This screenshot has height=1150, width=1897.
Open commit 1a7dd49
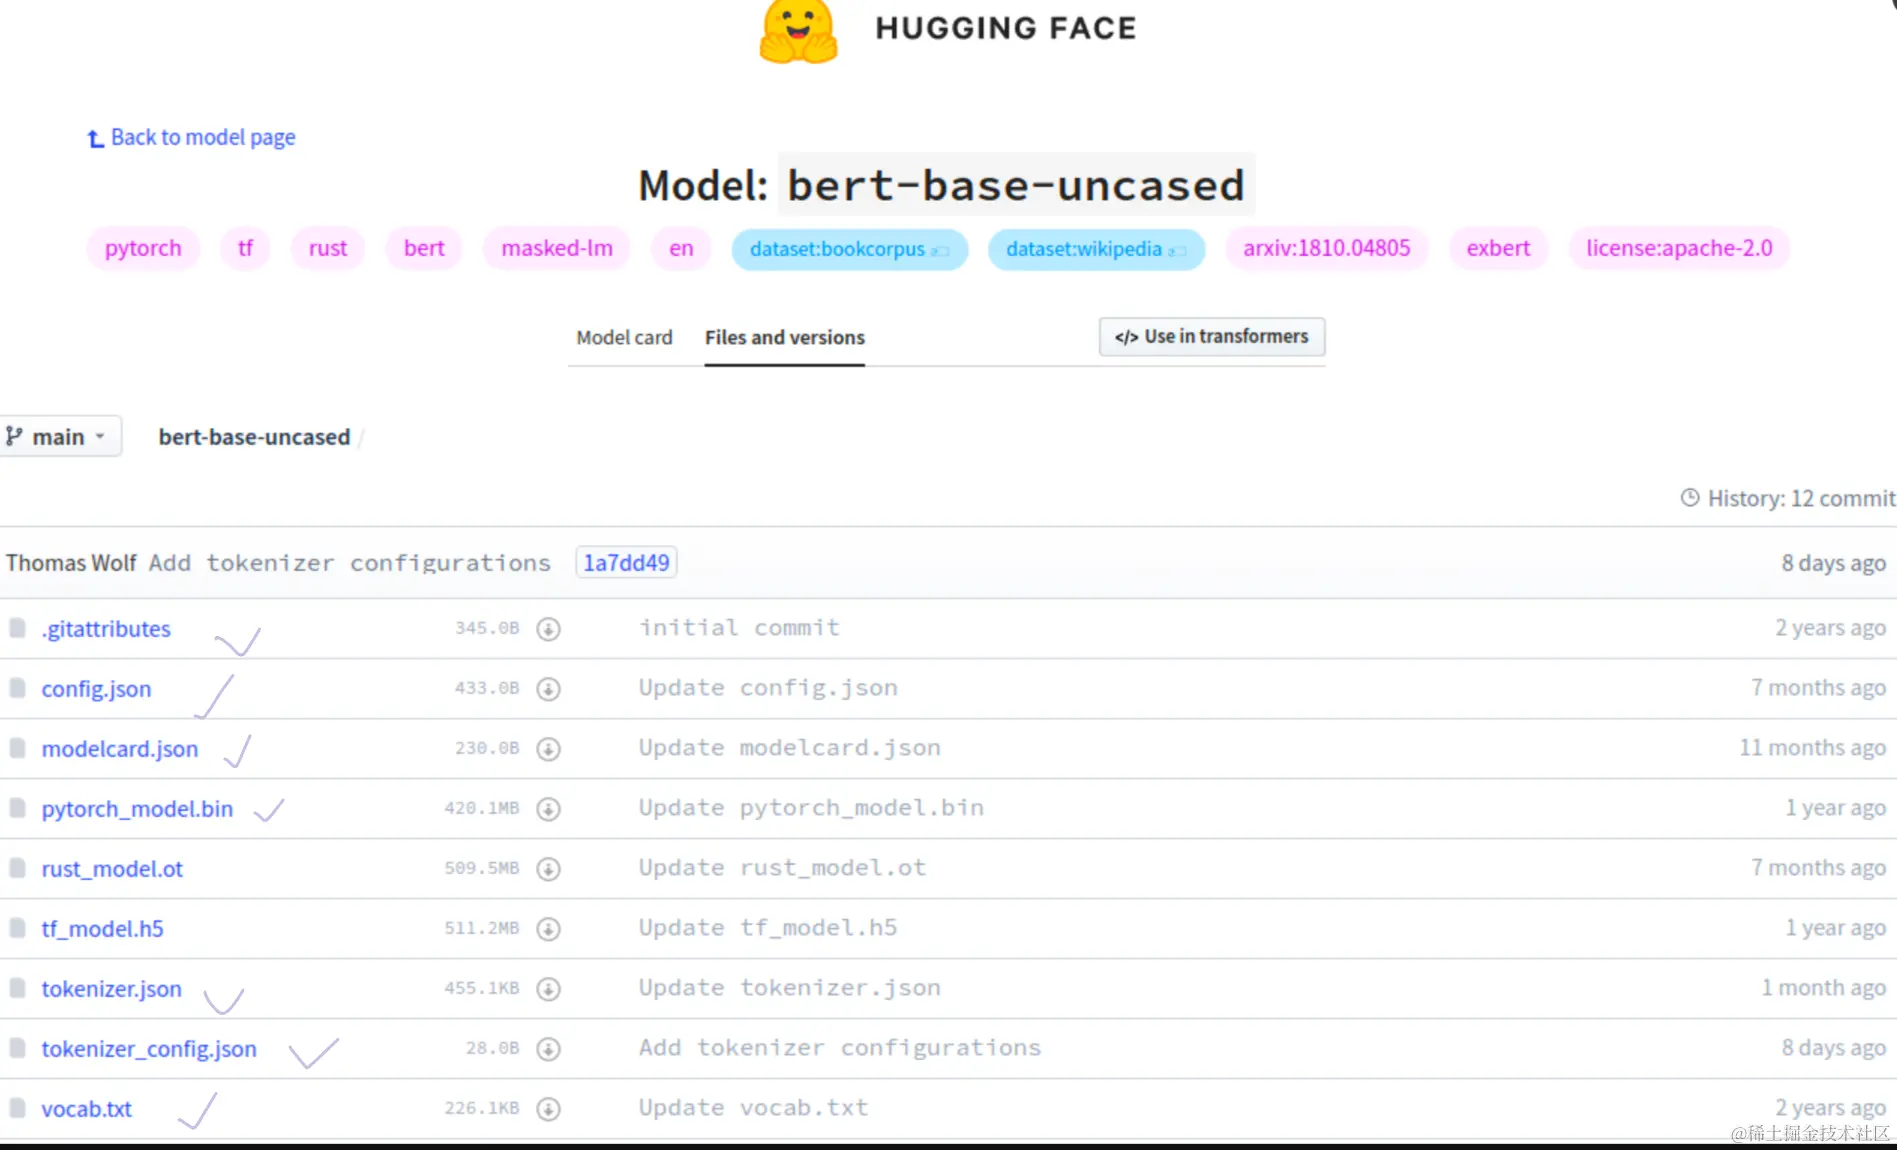click(626, 563)
